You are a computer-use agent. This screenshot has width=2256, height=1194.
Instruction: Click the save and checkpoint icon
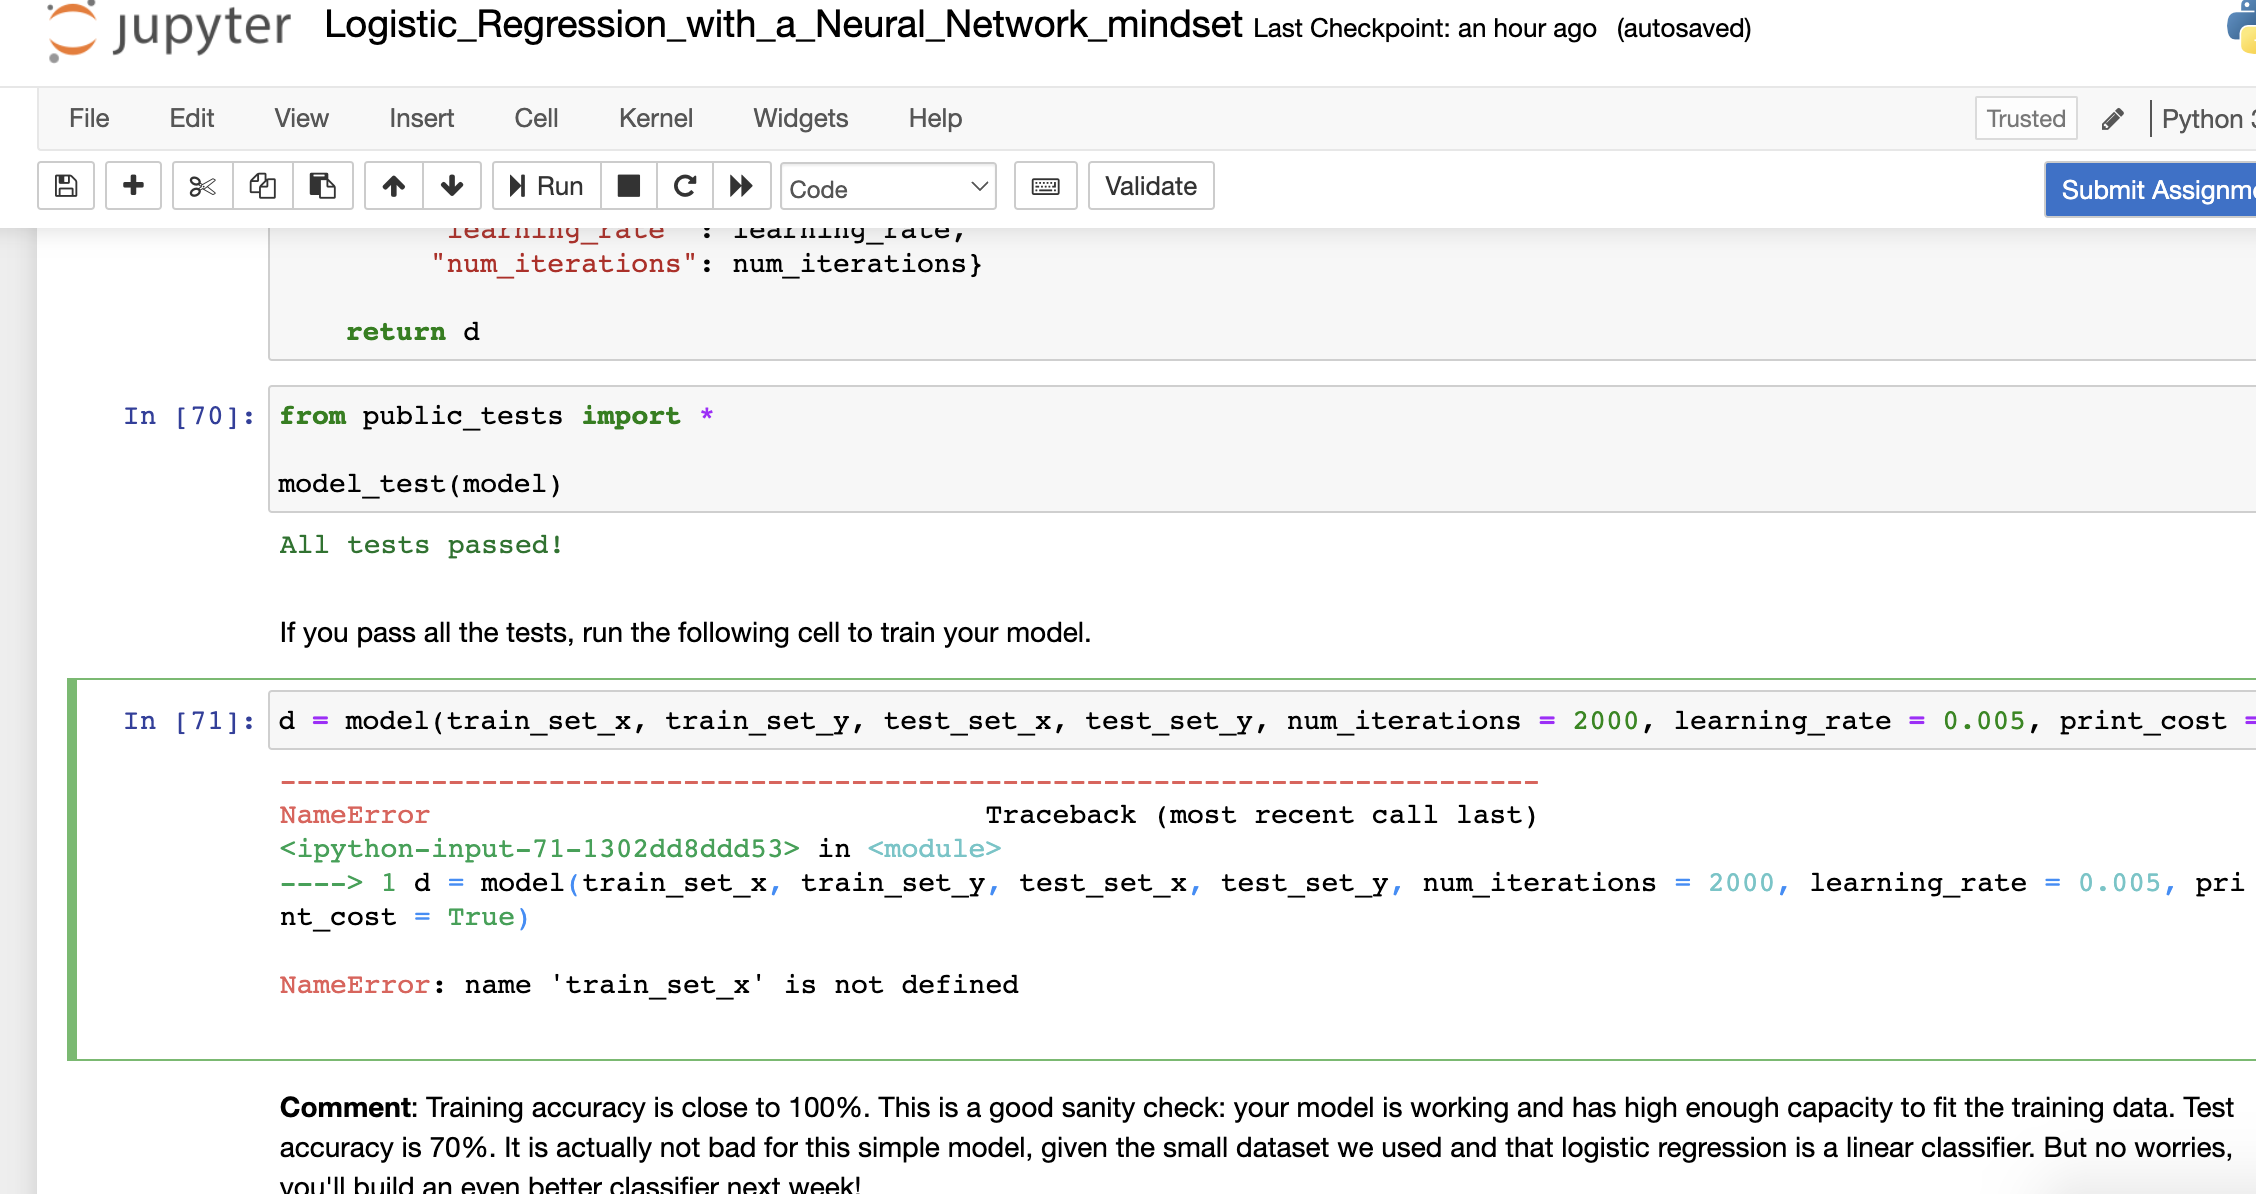[66, 186]
